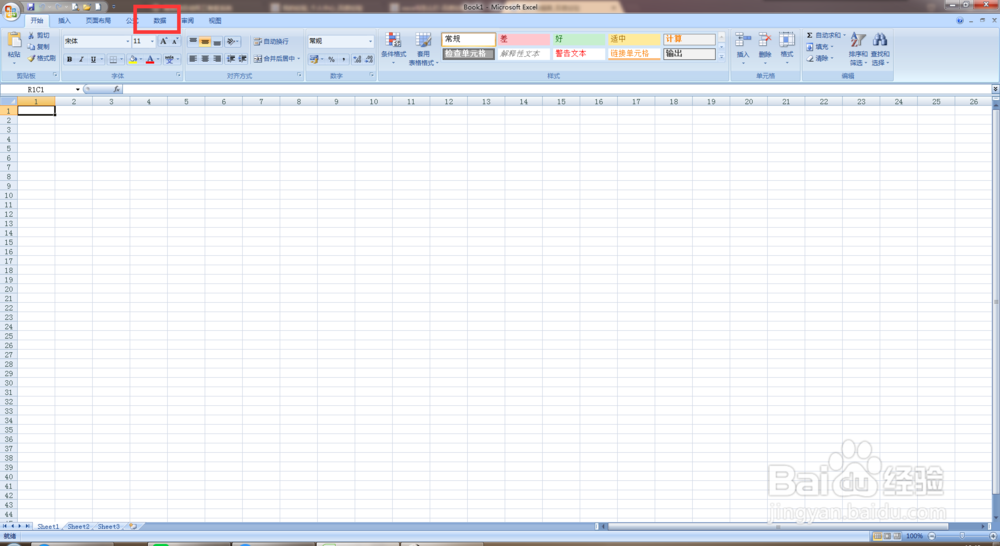This screenshot has height=546, width=1000.
Task: Enable Wrap Text (自动换行)
Action: pyautogui.click(x=271, y=41)
